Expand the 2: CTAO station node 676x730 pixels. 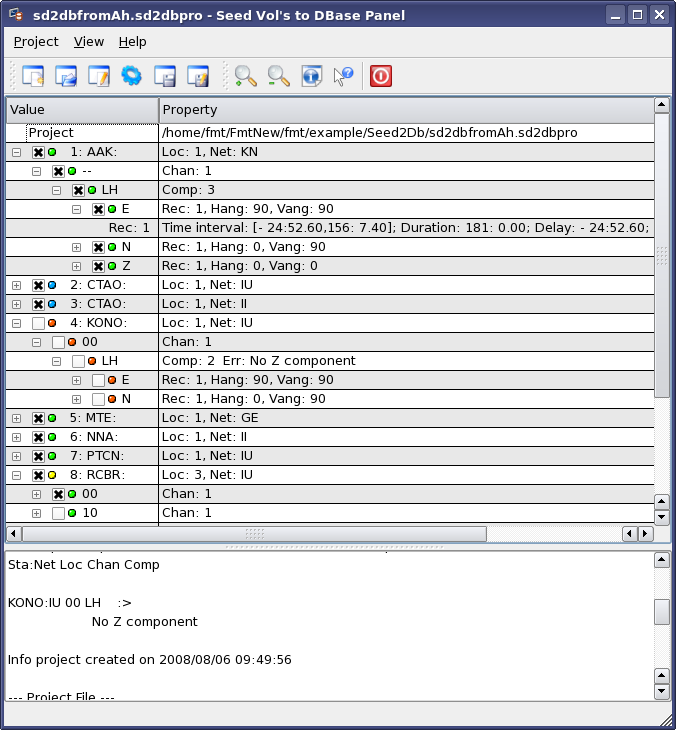click(16, 285)
